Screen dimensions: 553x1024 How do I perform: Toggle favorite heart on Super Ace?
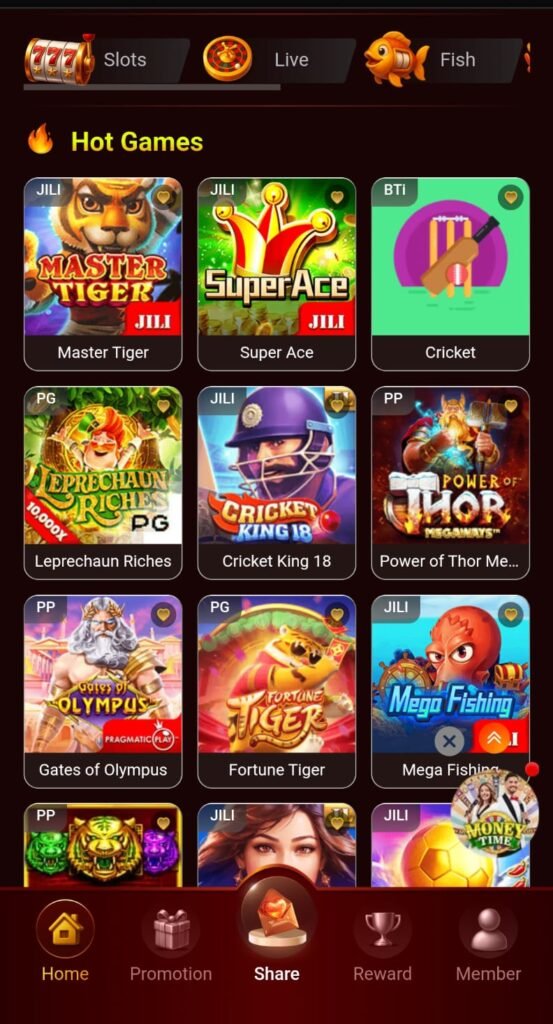(337, 197)
